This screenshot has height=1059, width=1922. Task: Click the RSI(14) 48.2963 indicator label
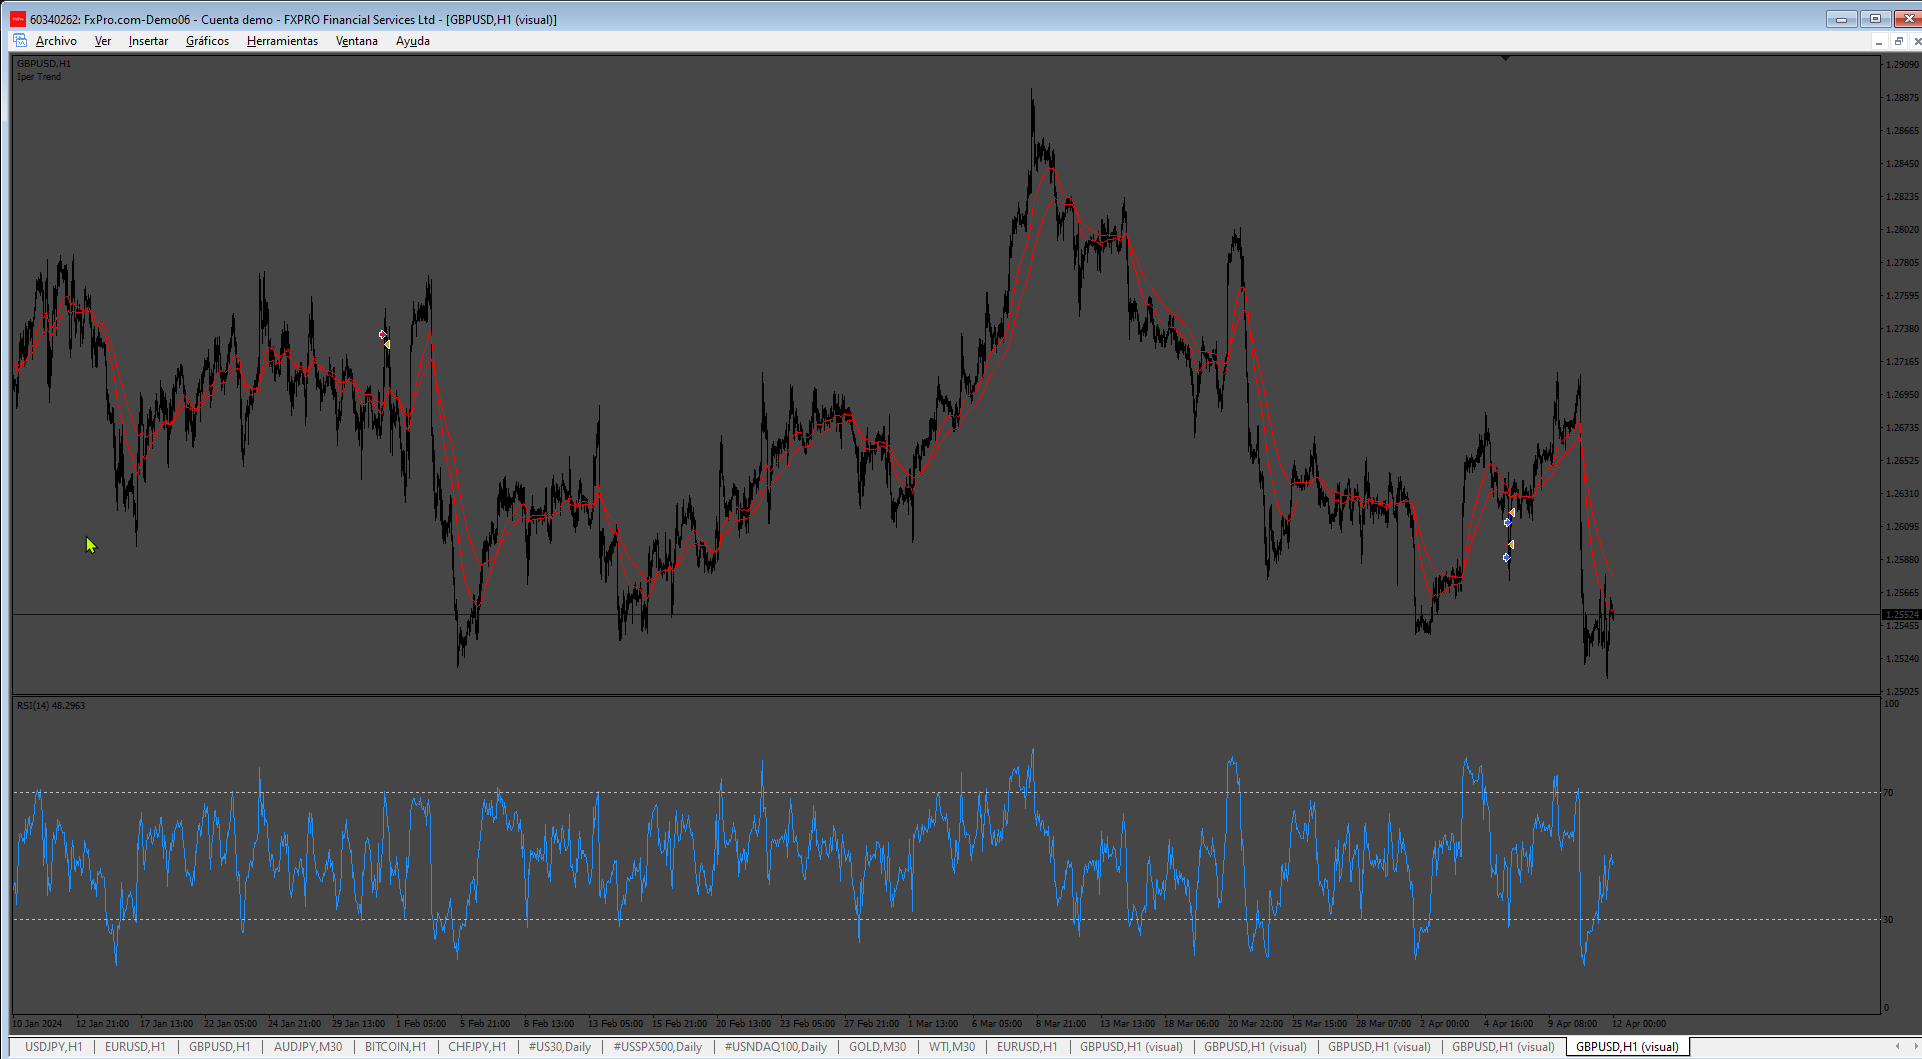(51, 706)
